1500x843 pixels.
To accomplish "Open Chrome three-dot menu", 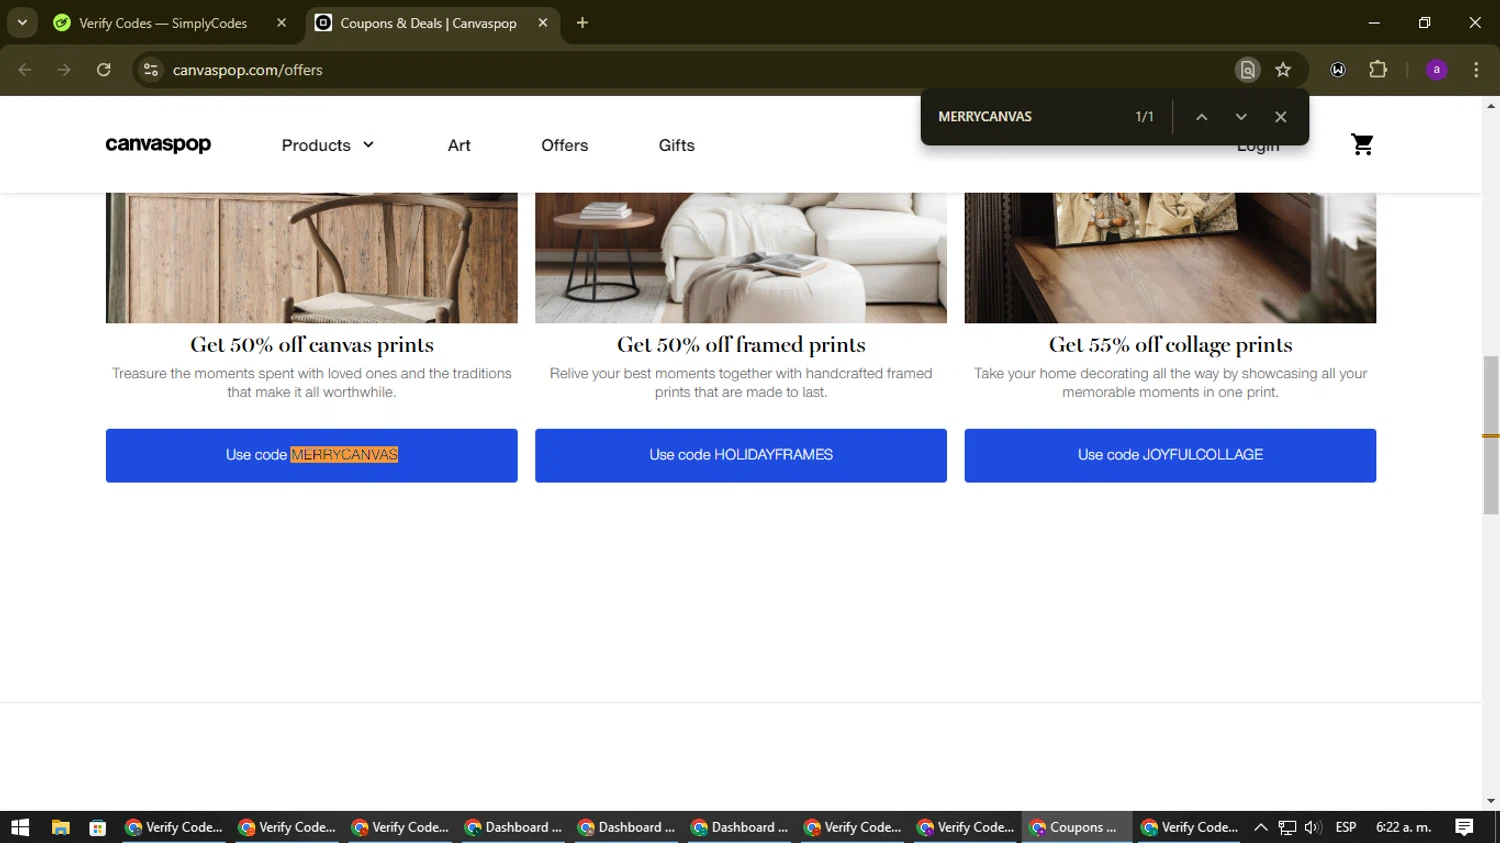I will [x=1476, y=70].
